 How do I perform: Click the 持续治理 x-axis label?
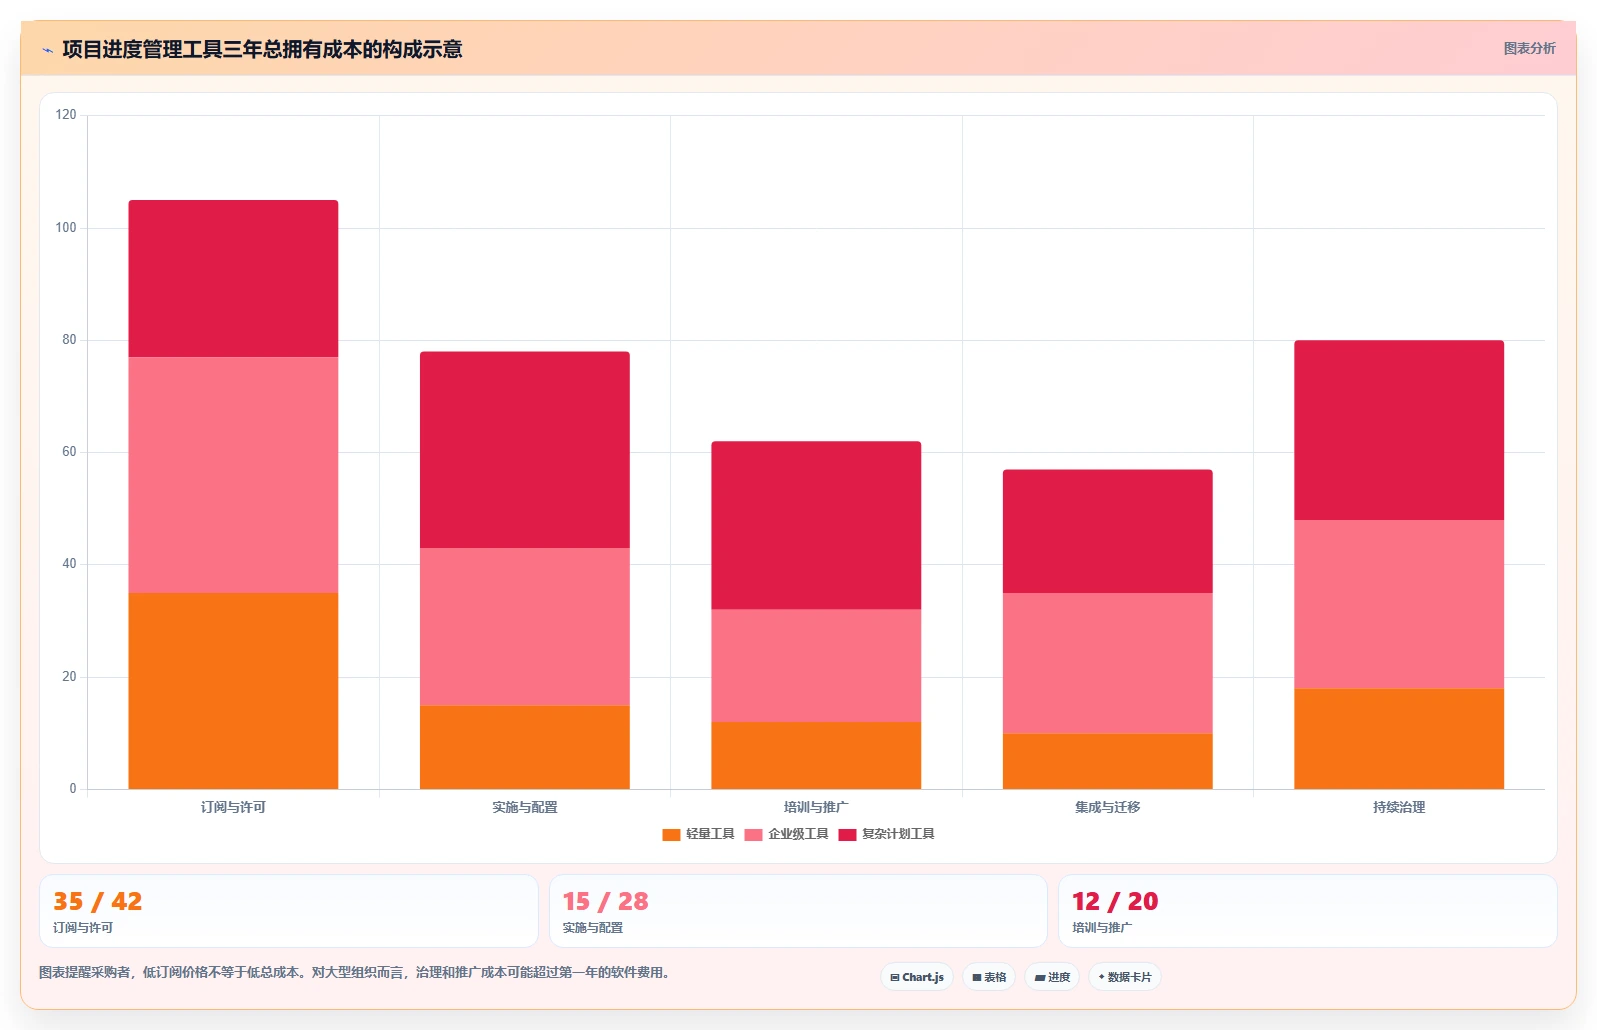[1399, 807]
